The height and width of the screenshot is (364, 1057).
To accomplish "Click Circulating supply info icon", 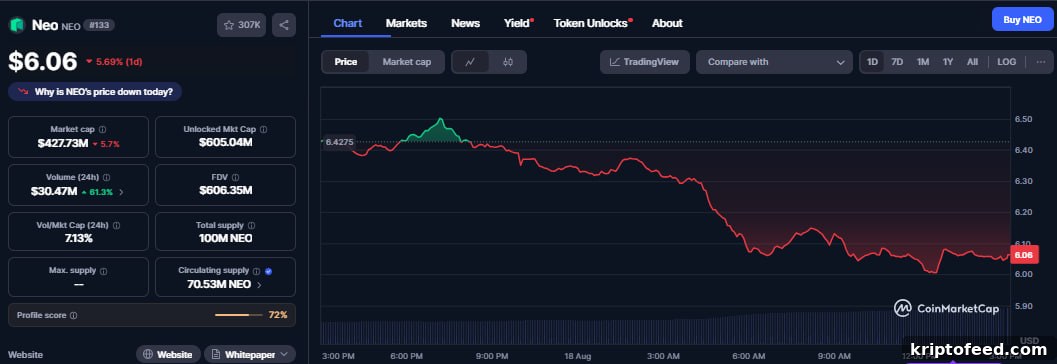I will pyautogui.click(x=257, y=271).
